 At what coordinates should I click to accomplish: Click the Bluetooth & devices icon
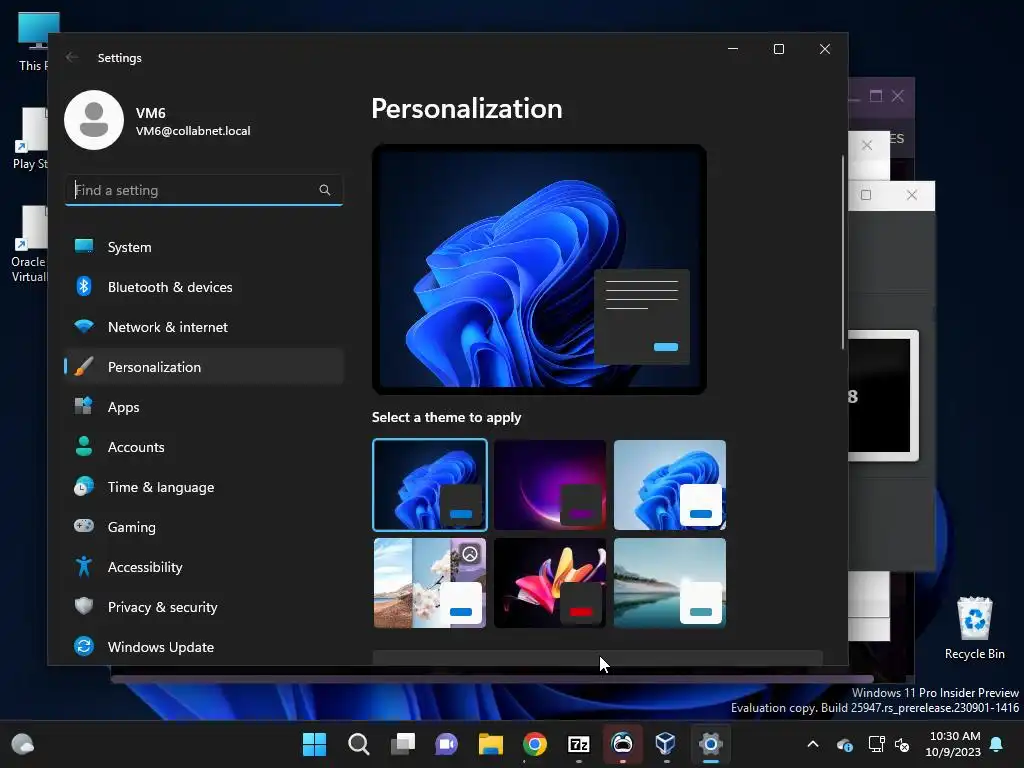[x=84, y=286]
